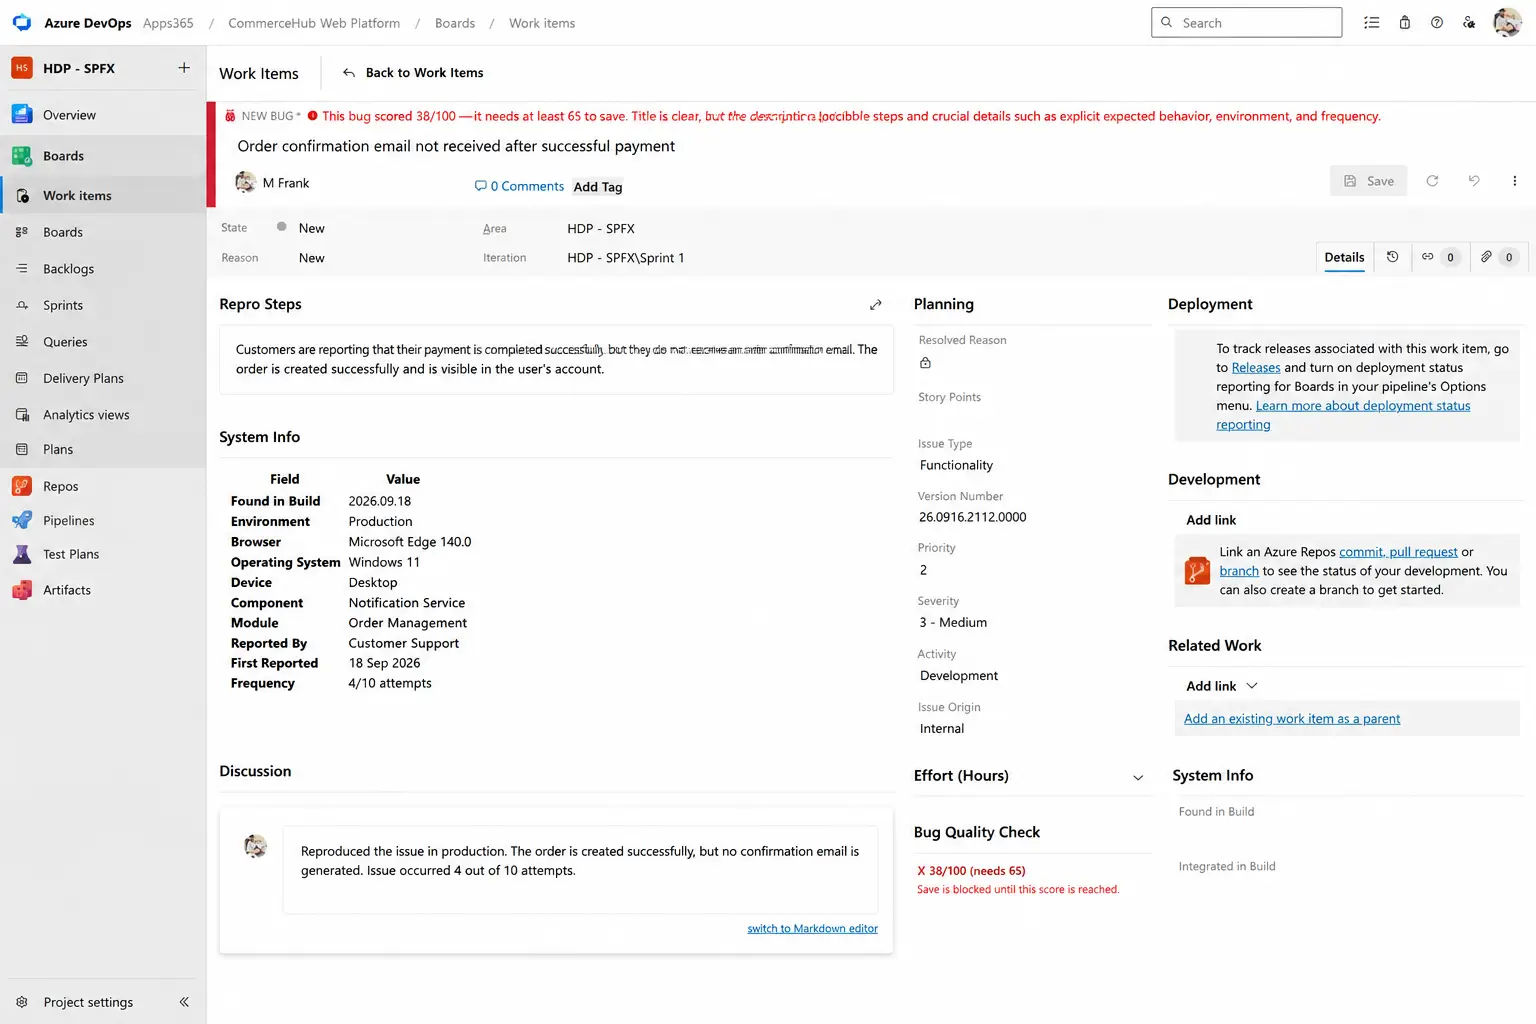Viewport: 1536px width, 1024px height.
Task: Click the Resolved Reason lock icon
Action: coord(925,363)
